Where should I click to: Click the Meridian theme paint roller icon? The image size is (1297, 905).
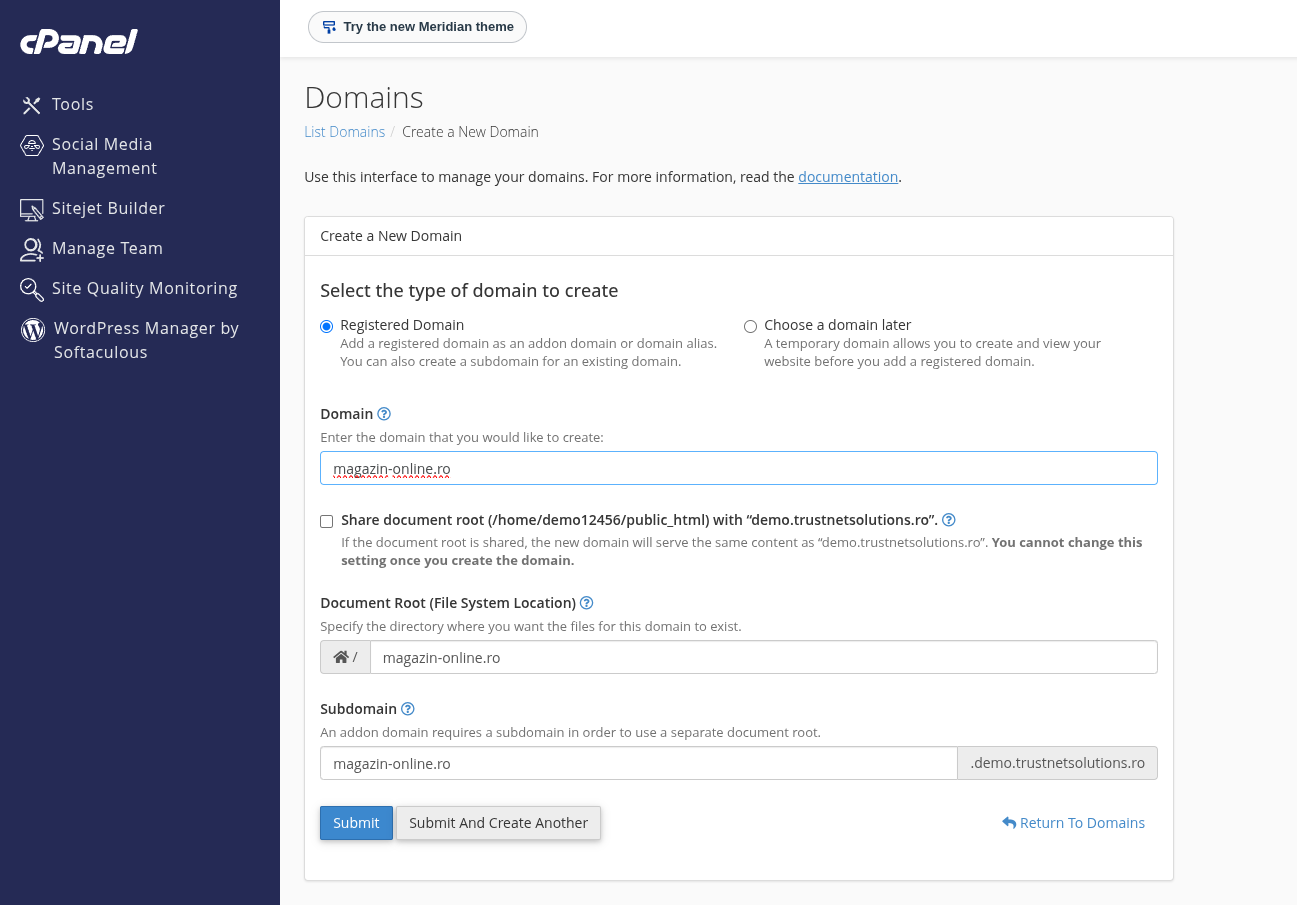(x=329, y=27)
